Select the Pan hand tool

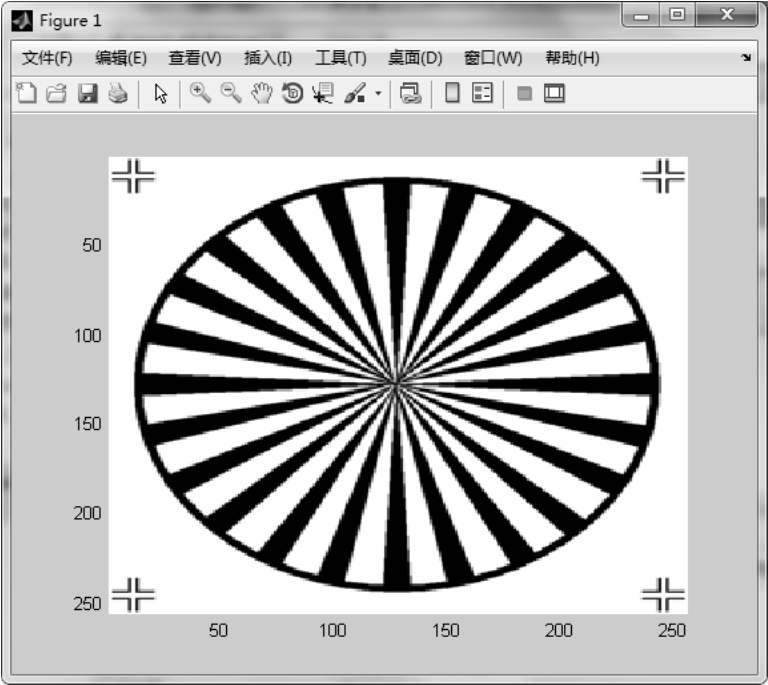coord(262,93)
